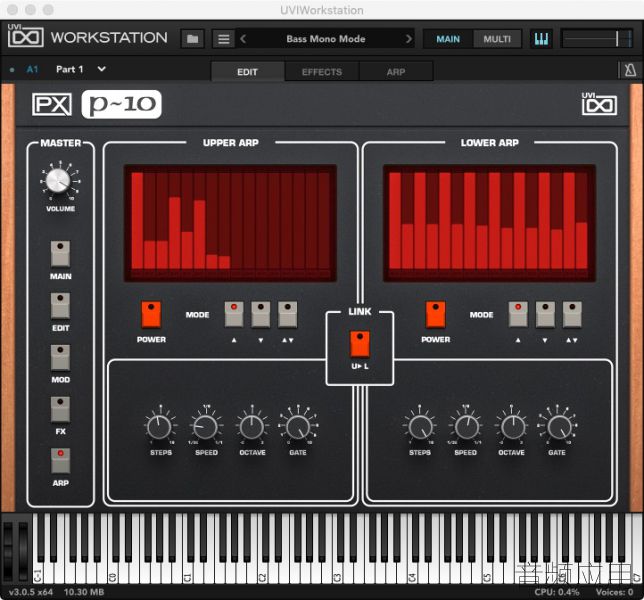Open the EFFECTS tab
The width and height of the screenshot is (644, 600).
[322, 72]
